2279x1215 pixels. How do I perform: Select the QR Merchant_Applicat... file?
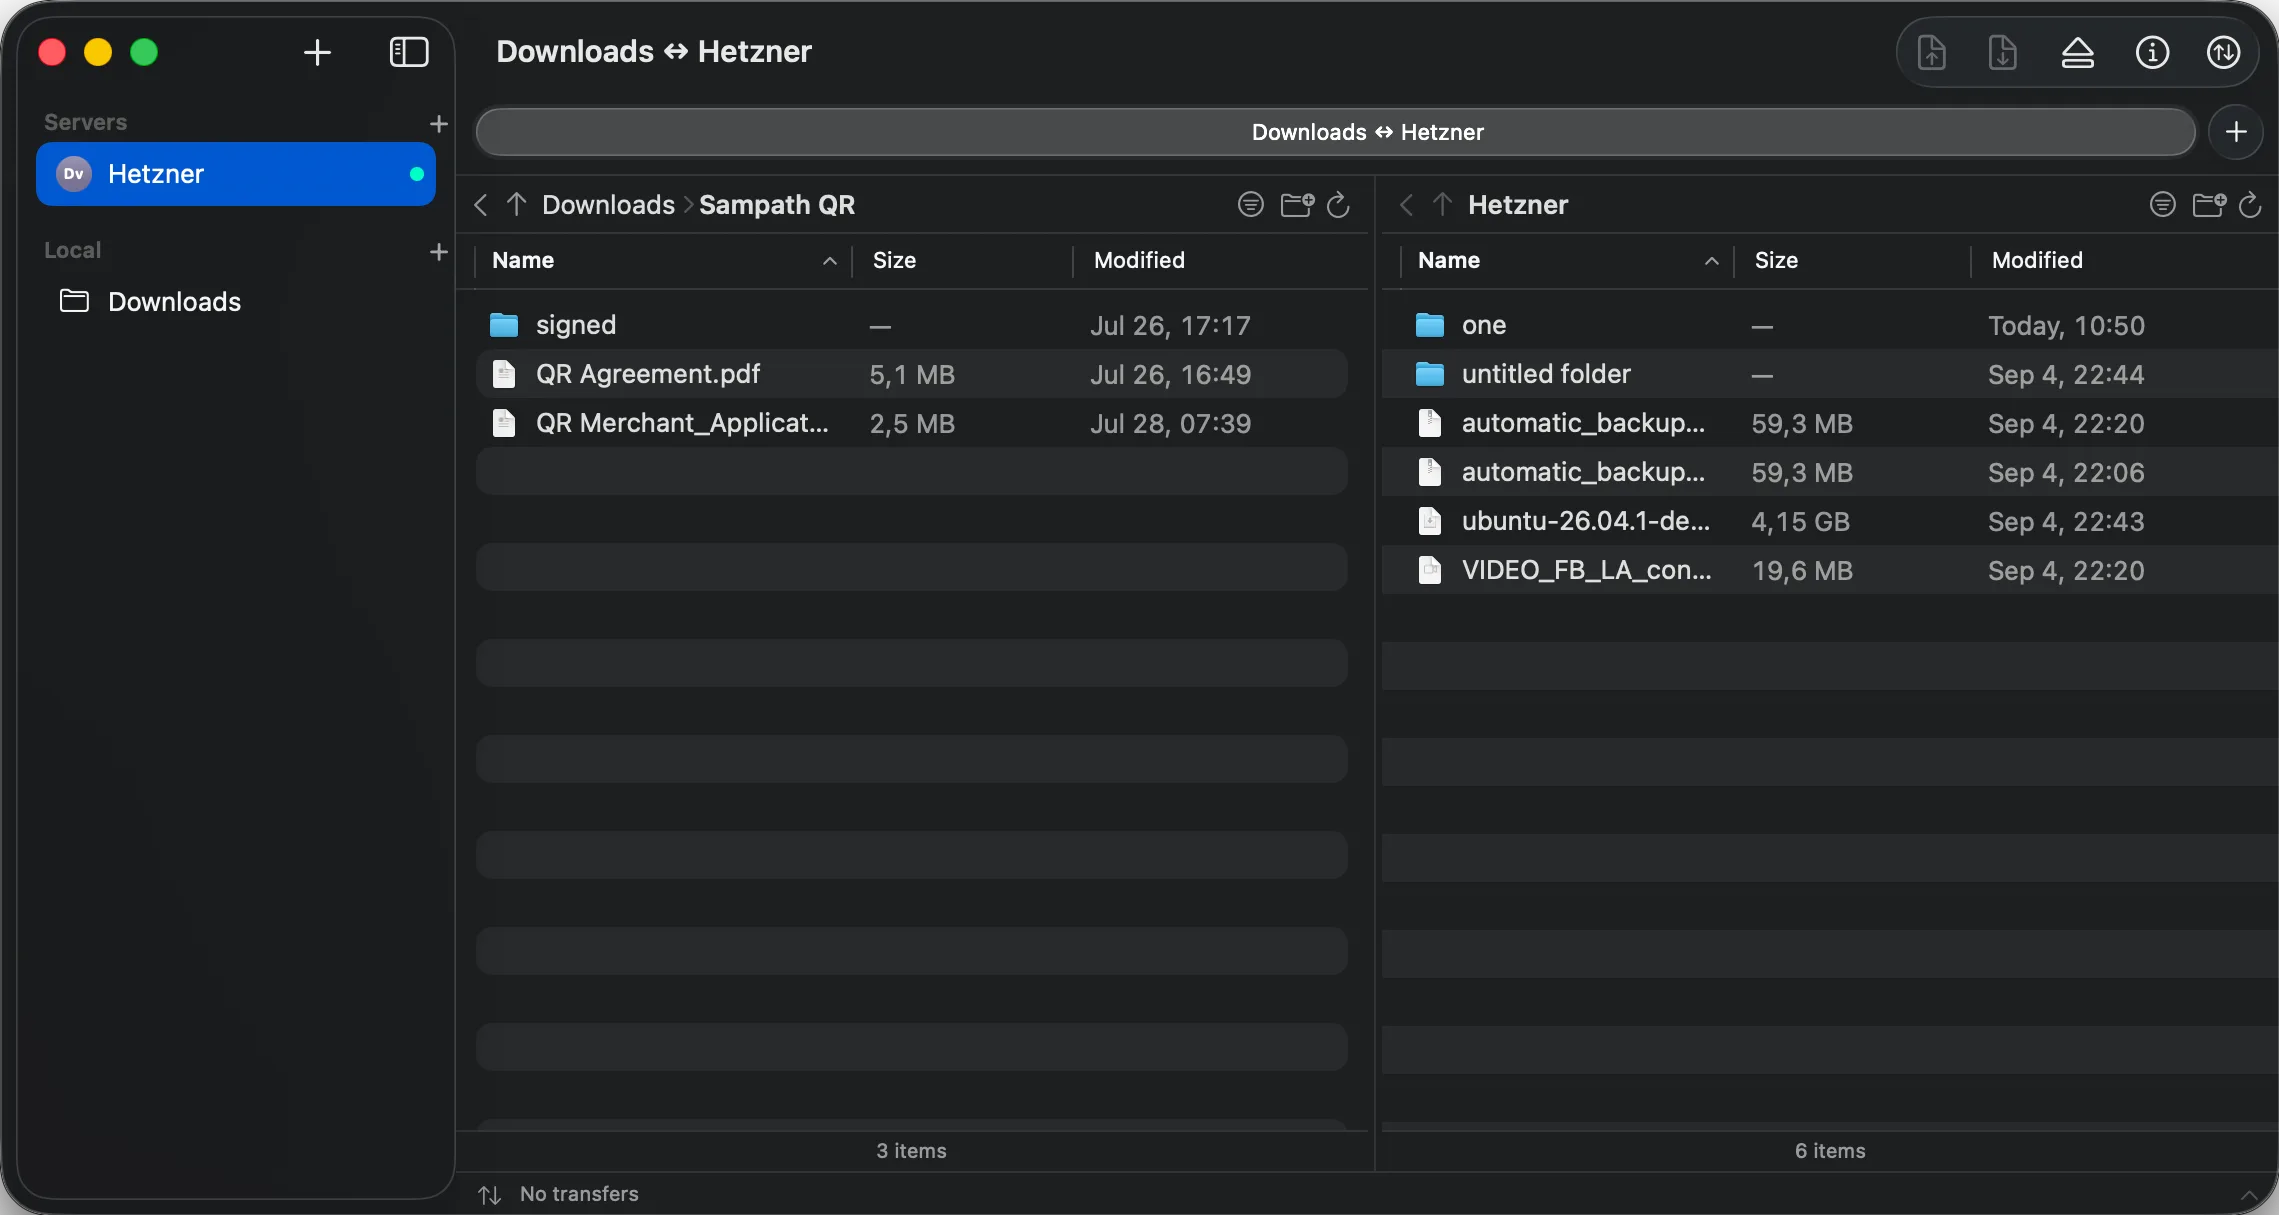912,423
